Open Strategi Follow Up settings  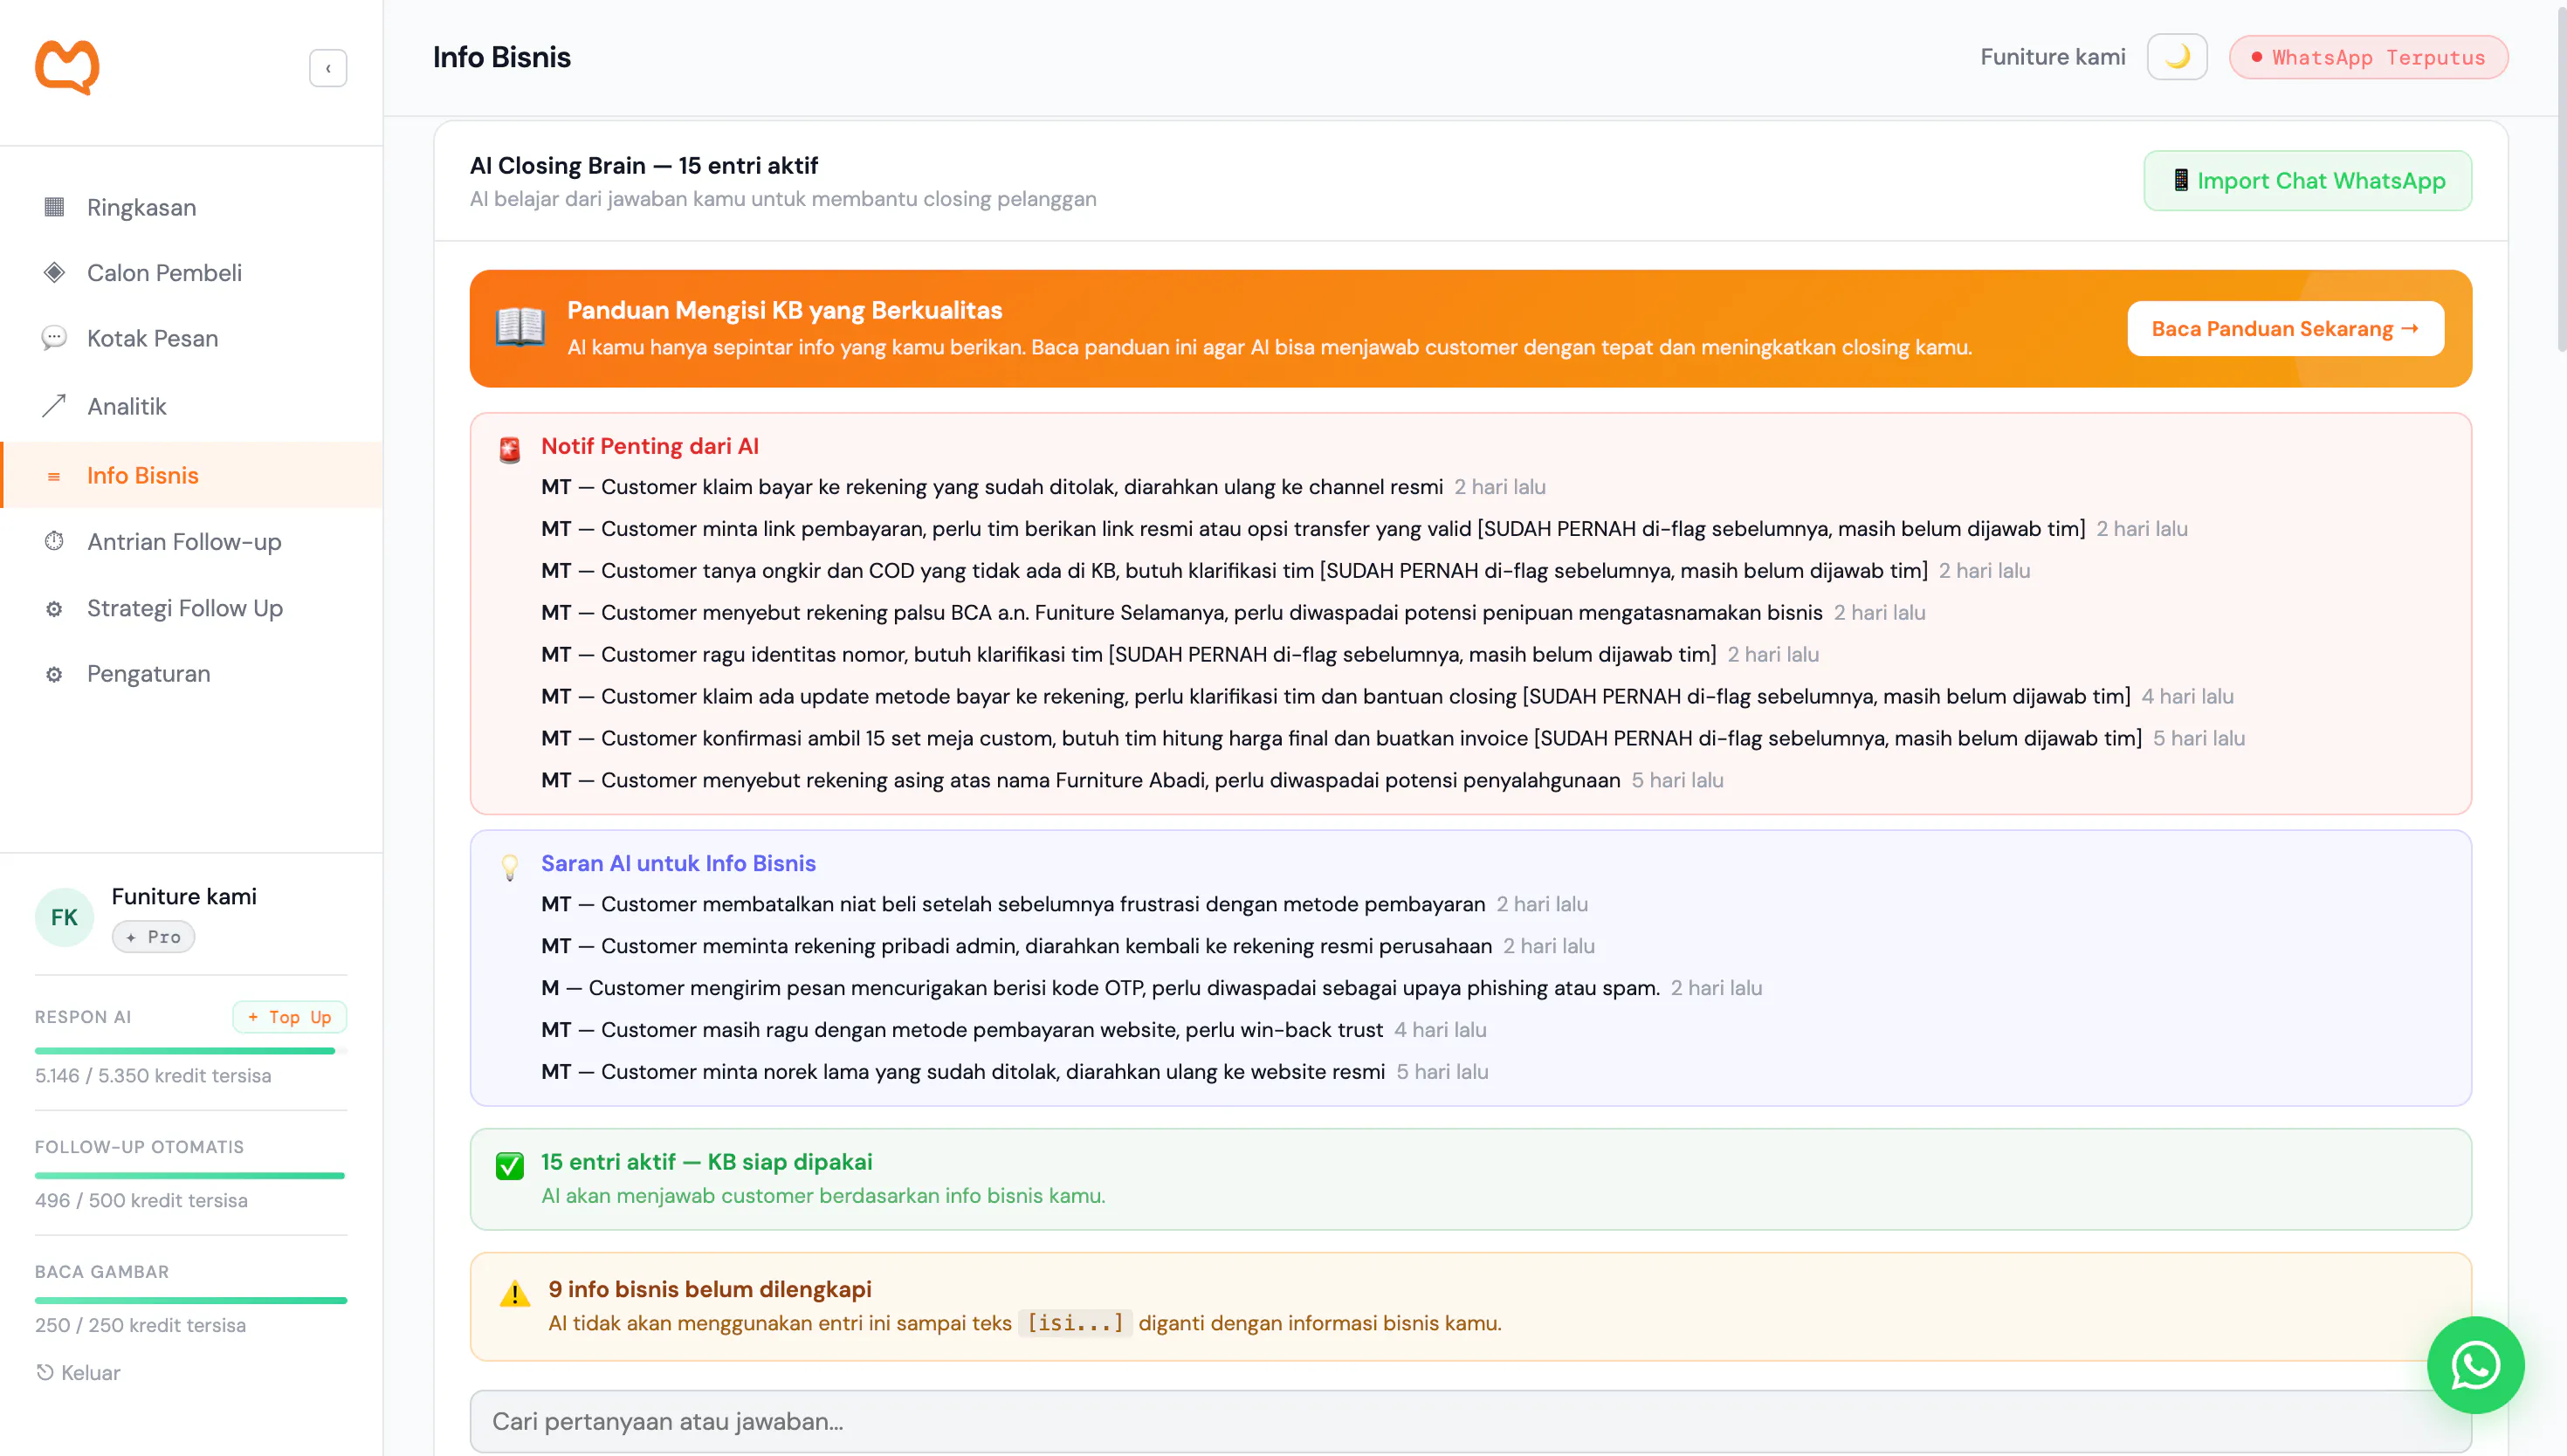(x=192, y=608)
